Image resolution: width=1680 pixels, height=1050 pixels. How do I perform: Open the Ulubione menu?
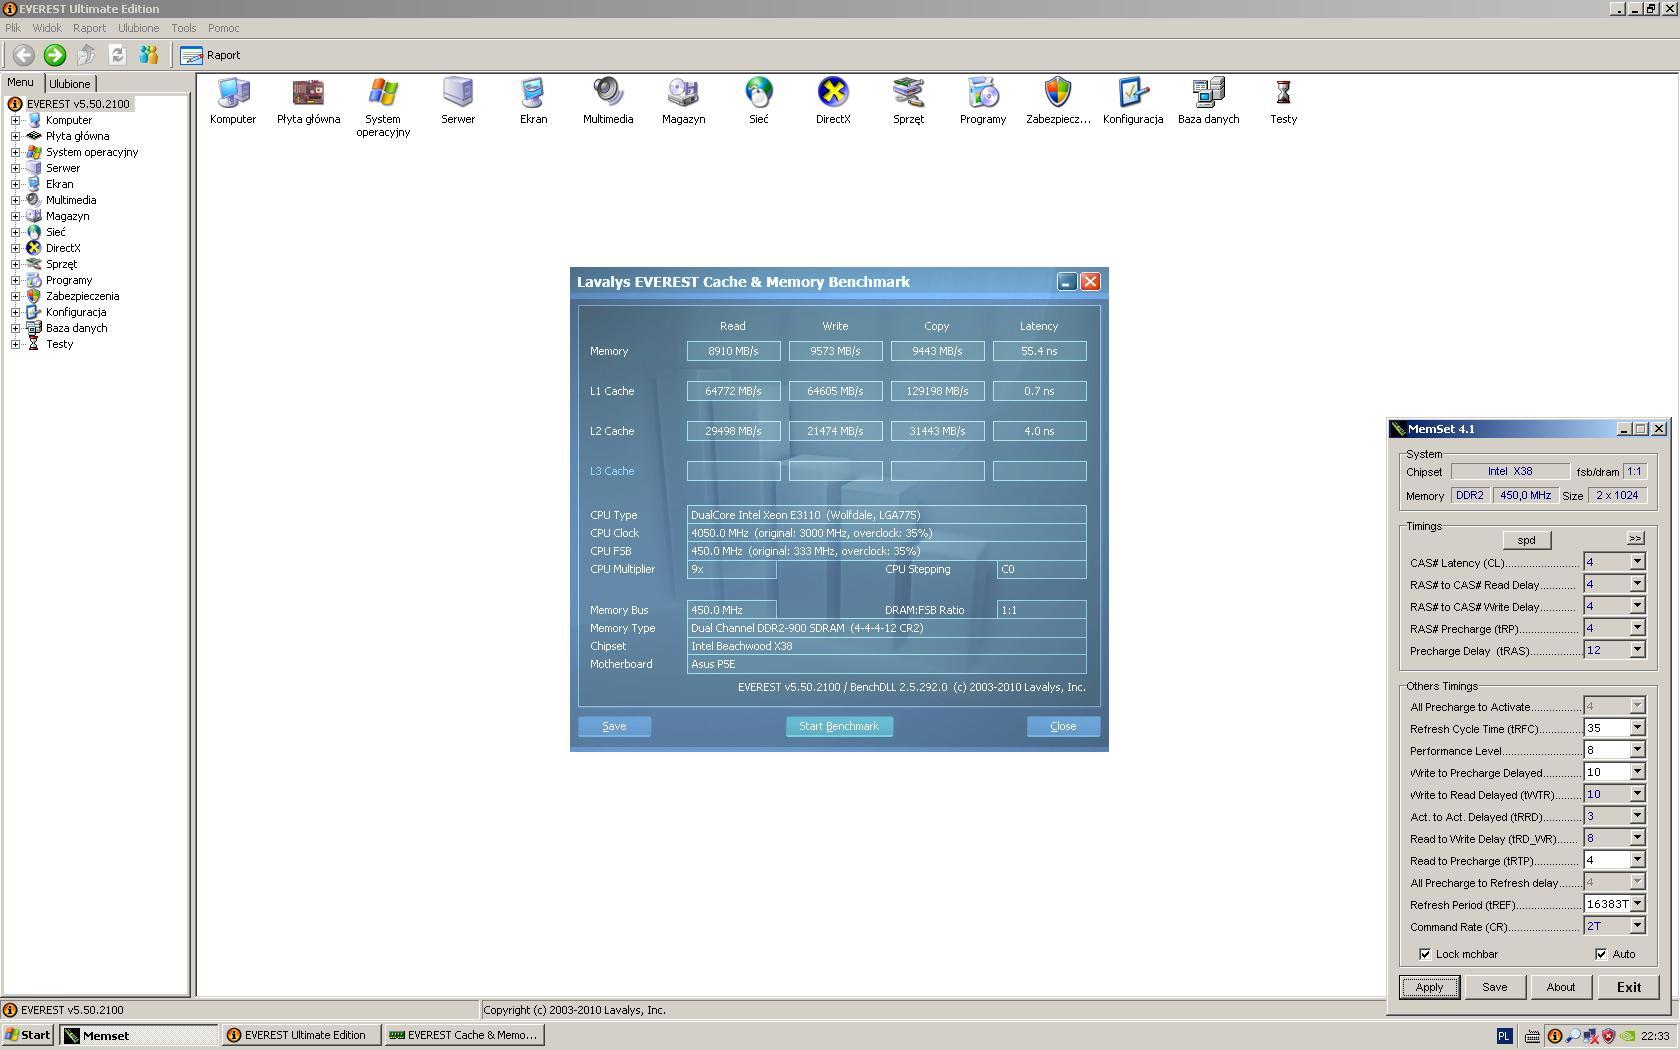coord(138,28)
